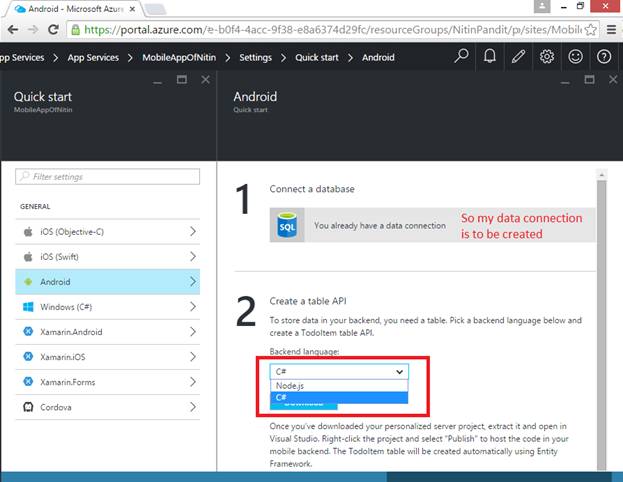623x482 pixels.
Task: Reload the page with refresh icon
Action: pyautogui.click(x=53, y=29)
